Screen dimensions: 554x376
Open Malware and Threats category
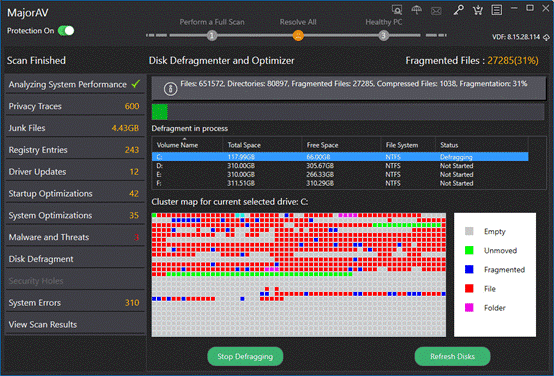point(75,237)
